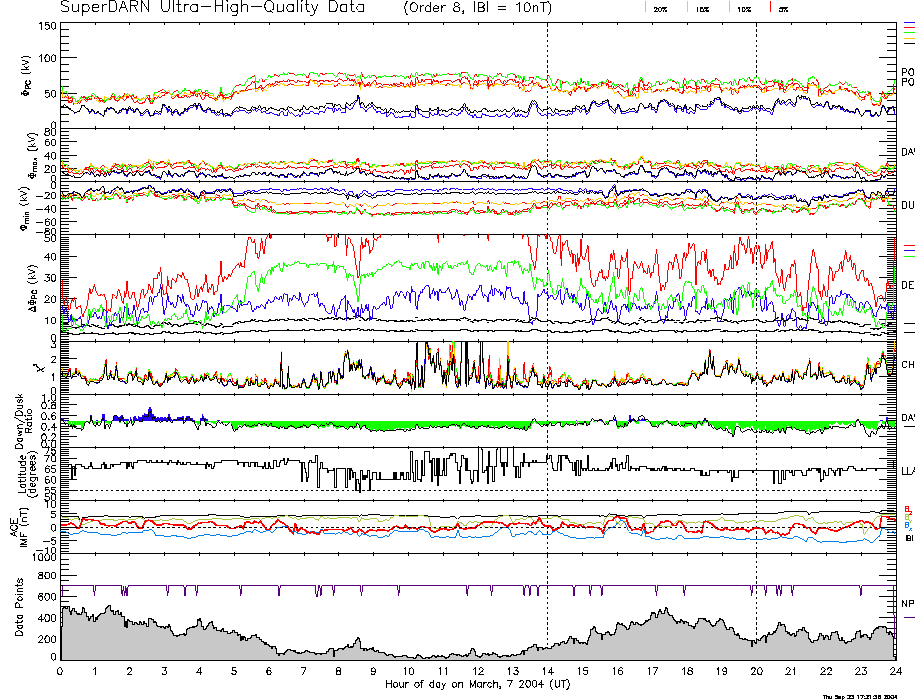The image size is (915, 700).
Task: Click the dashed vertical marker at hour 14
Action: coord(547,341)
